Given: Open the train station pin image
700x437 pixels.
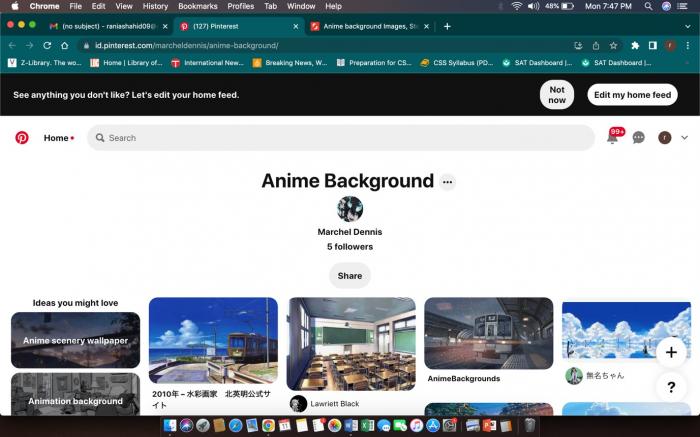Looking at the screenshot, I should click(x=488, y=333).
